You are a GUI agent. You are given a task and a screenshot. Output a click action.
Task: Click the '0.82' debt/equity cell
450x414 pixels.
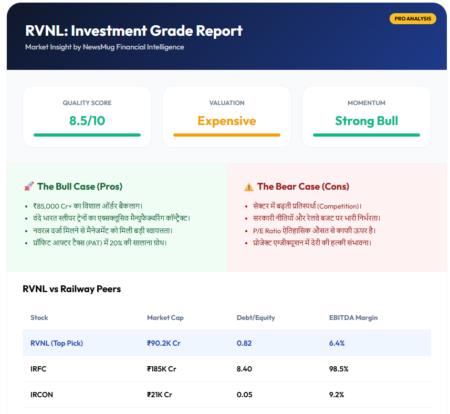point(244,343)
